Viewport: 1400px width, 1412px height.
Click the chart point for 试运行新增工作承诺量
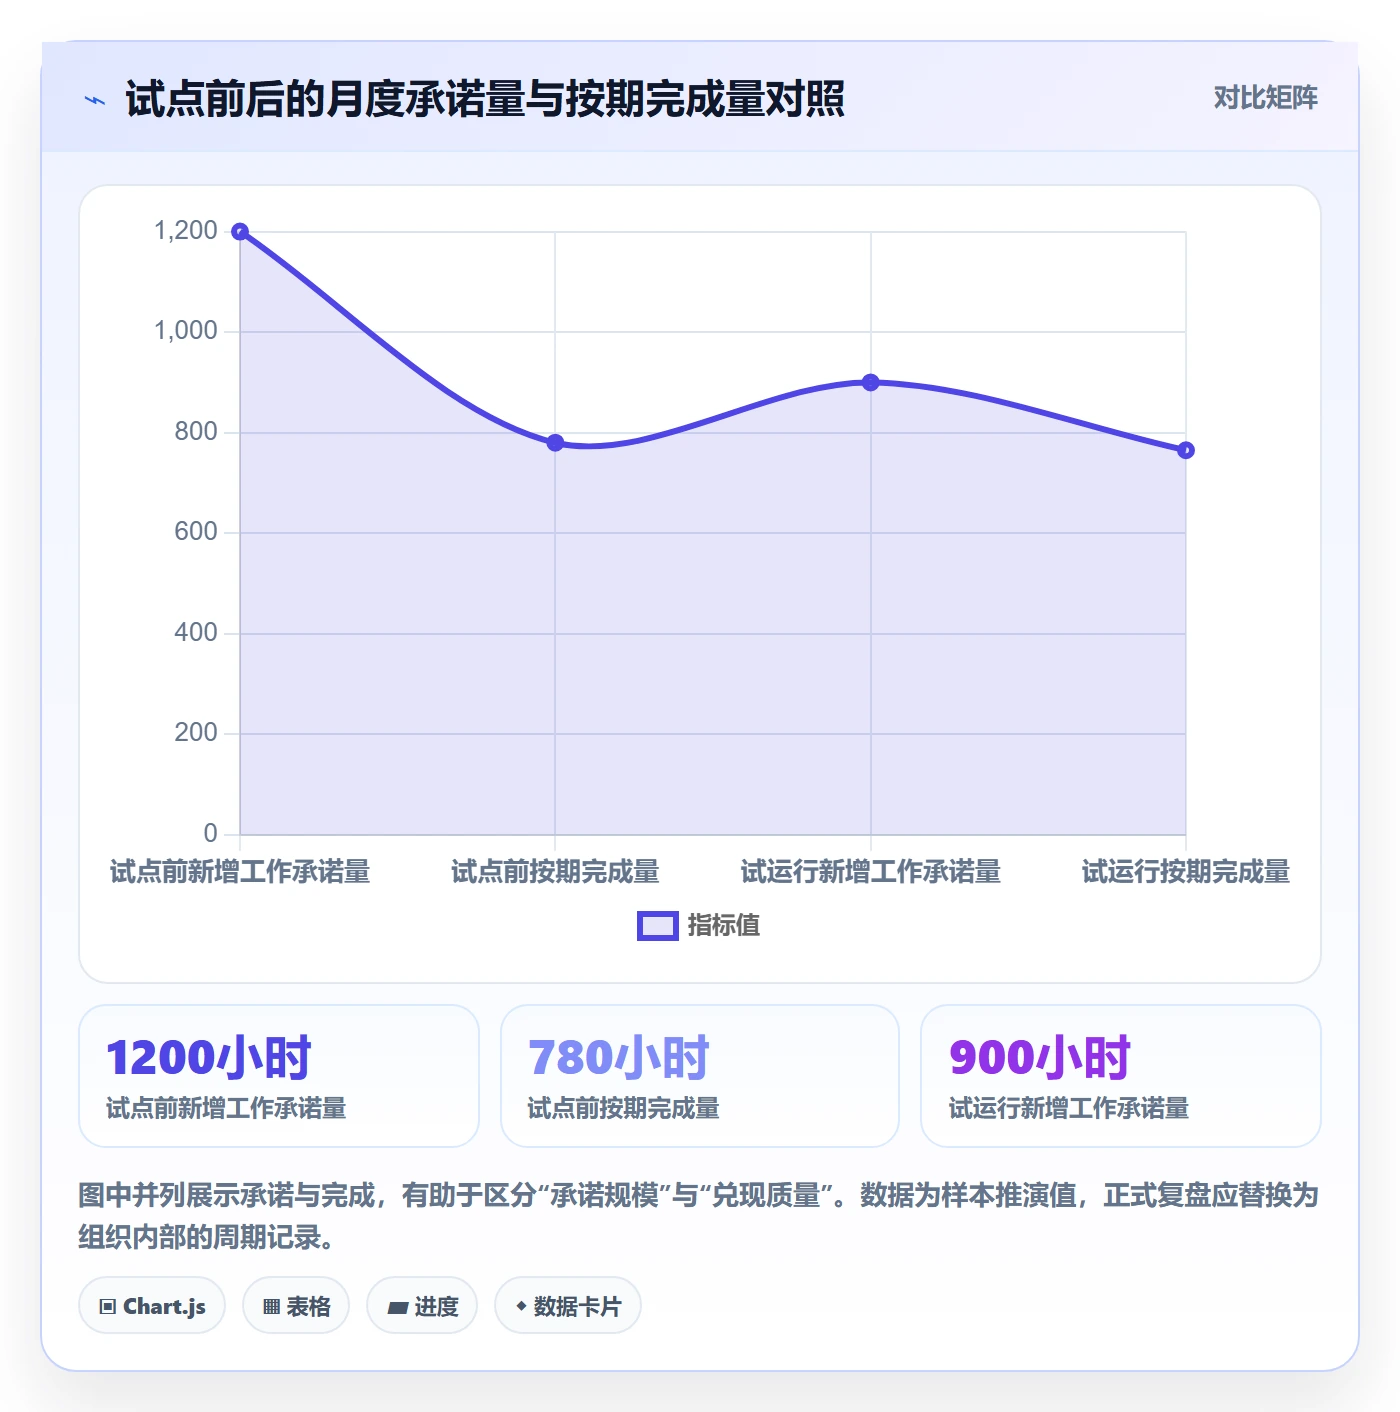pyautogui.click(x=871, y=383)
